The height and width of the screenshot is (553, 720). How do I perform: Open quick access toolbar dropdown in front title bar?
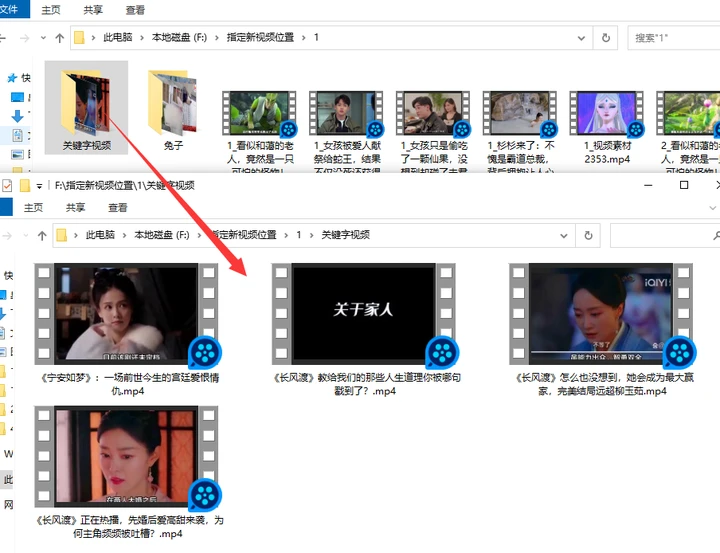click(x=39, y=186)
